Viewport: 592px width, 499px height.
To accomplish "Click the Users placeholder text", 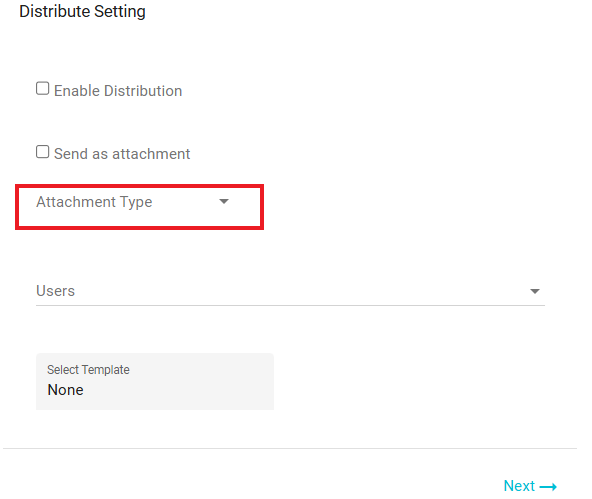I will pos(56,291).
